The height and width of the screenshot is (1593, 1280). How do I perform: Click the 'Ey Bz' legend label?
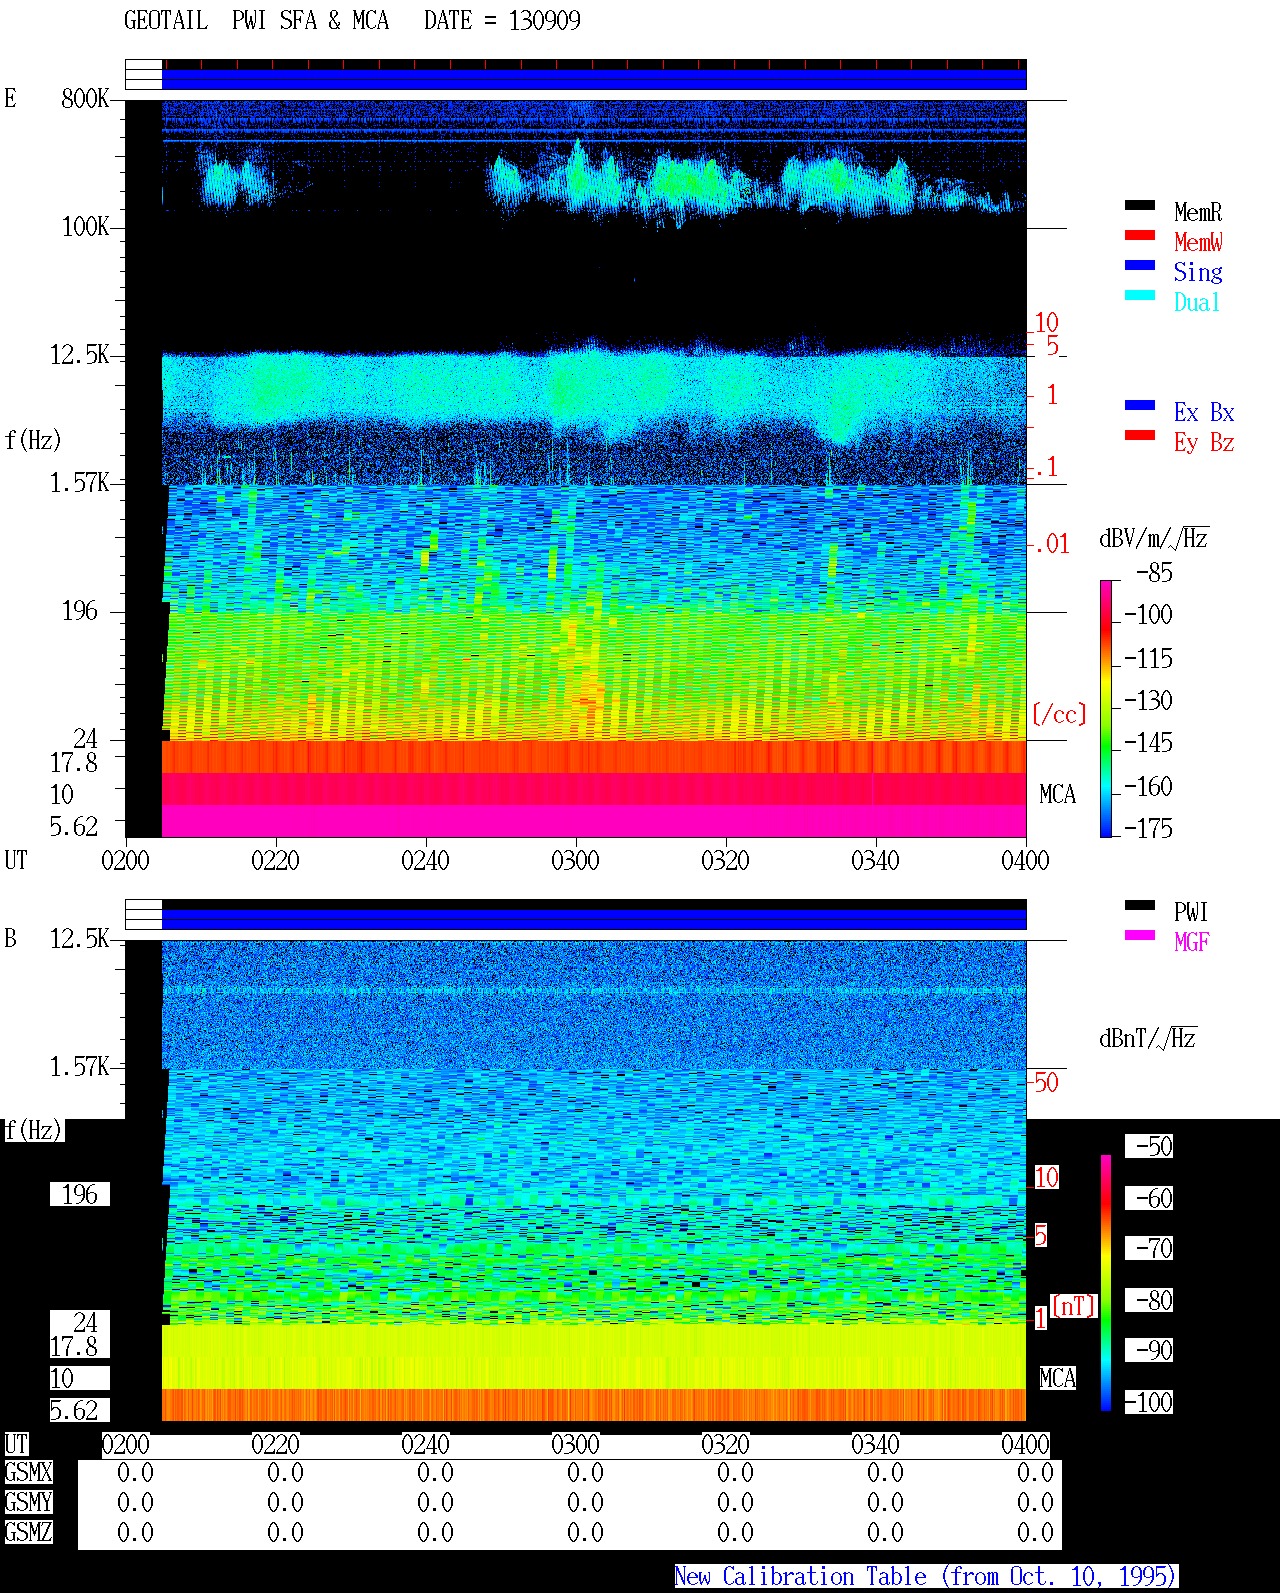1204,442
